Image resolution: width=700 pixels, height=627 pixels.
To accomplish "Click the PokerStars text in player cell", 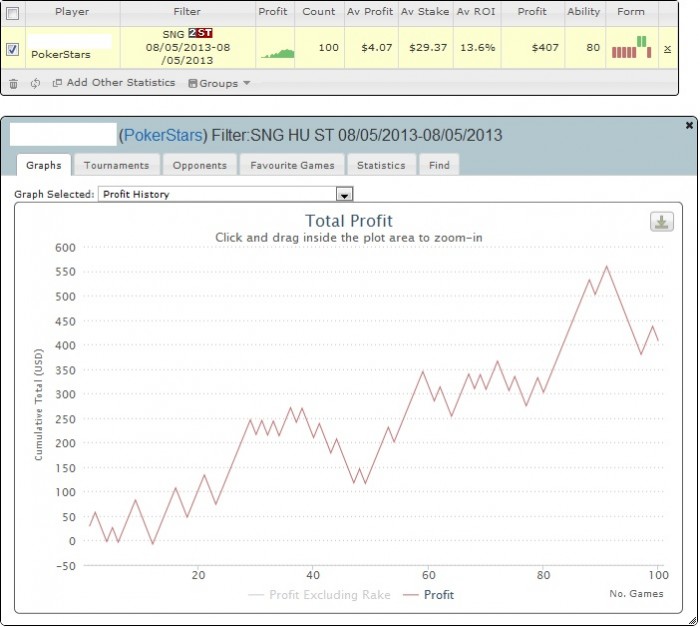I will [x=61, y=54].
